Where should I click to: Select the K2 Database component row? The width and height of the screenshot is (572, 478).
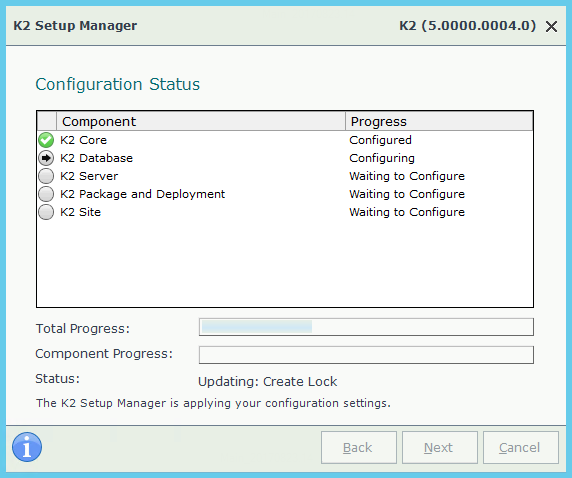285,158
